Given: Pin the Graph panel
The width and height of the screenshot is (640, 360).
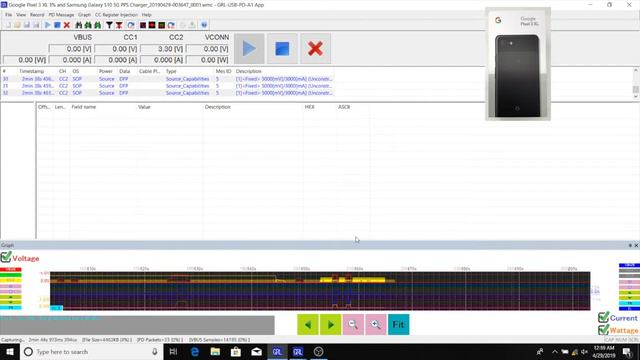Looking at the screenshot, I should 630,245.
